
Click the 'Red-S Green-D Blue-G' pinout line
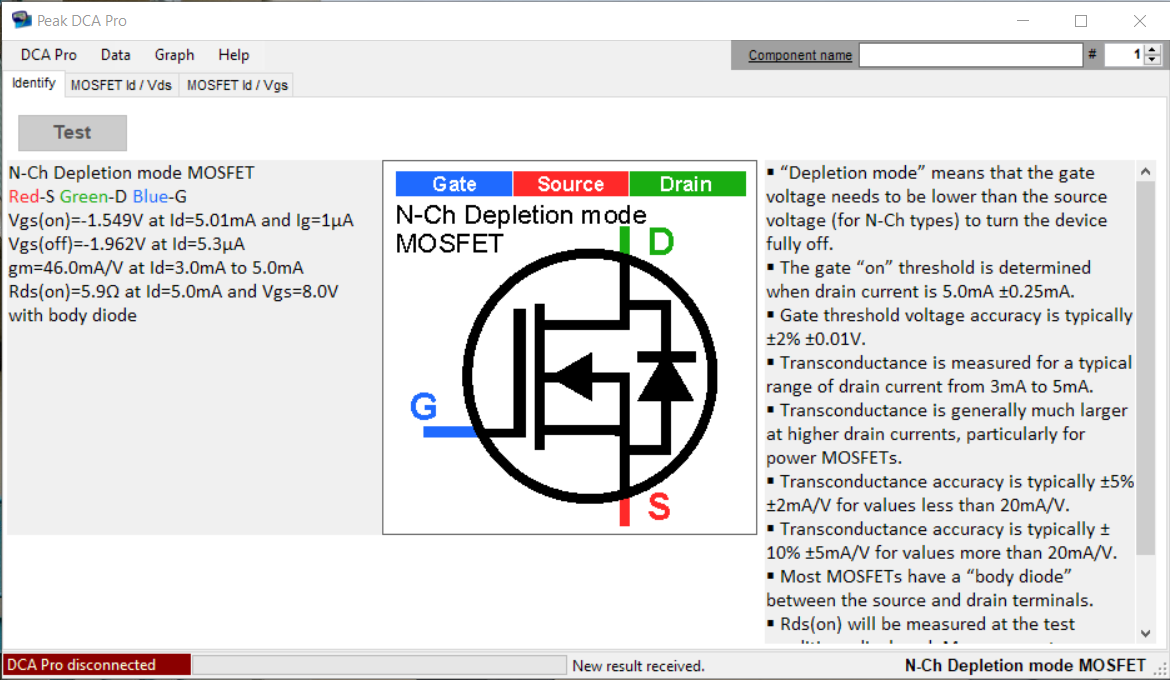(98, 196)
